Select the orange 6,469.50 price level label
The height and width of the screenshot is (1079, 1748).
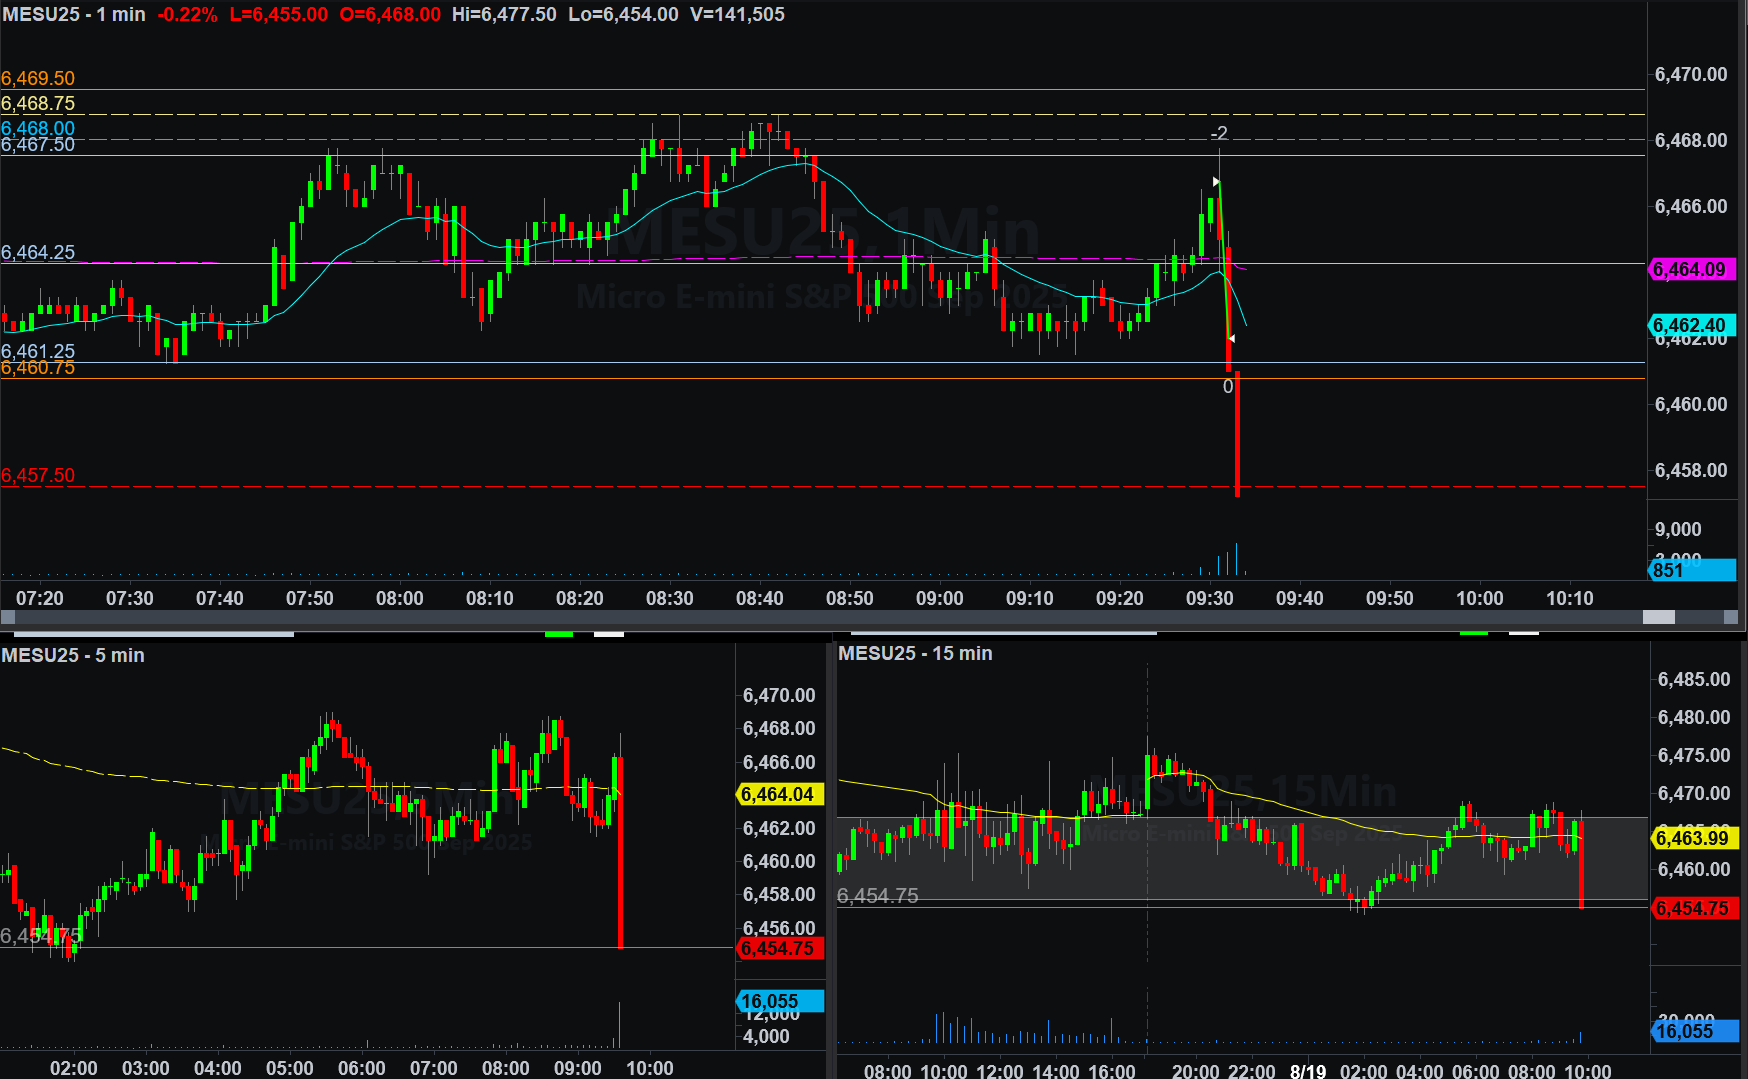38,78
